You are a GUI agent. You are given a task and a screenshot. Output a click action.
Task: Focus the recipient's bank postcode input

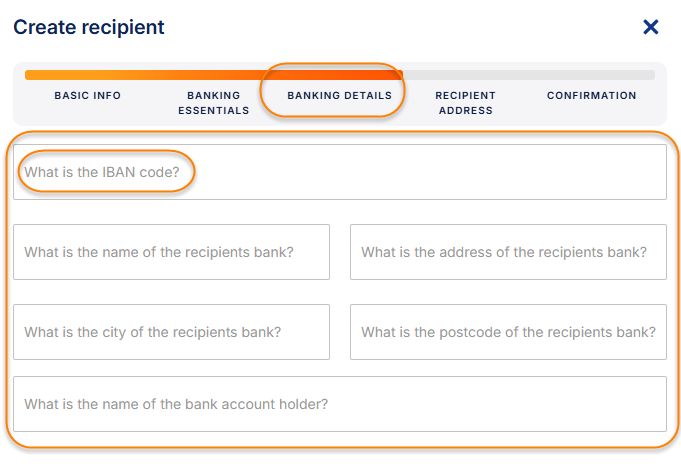508,332
